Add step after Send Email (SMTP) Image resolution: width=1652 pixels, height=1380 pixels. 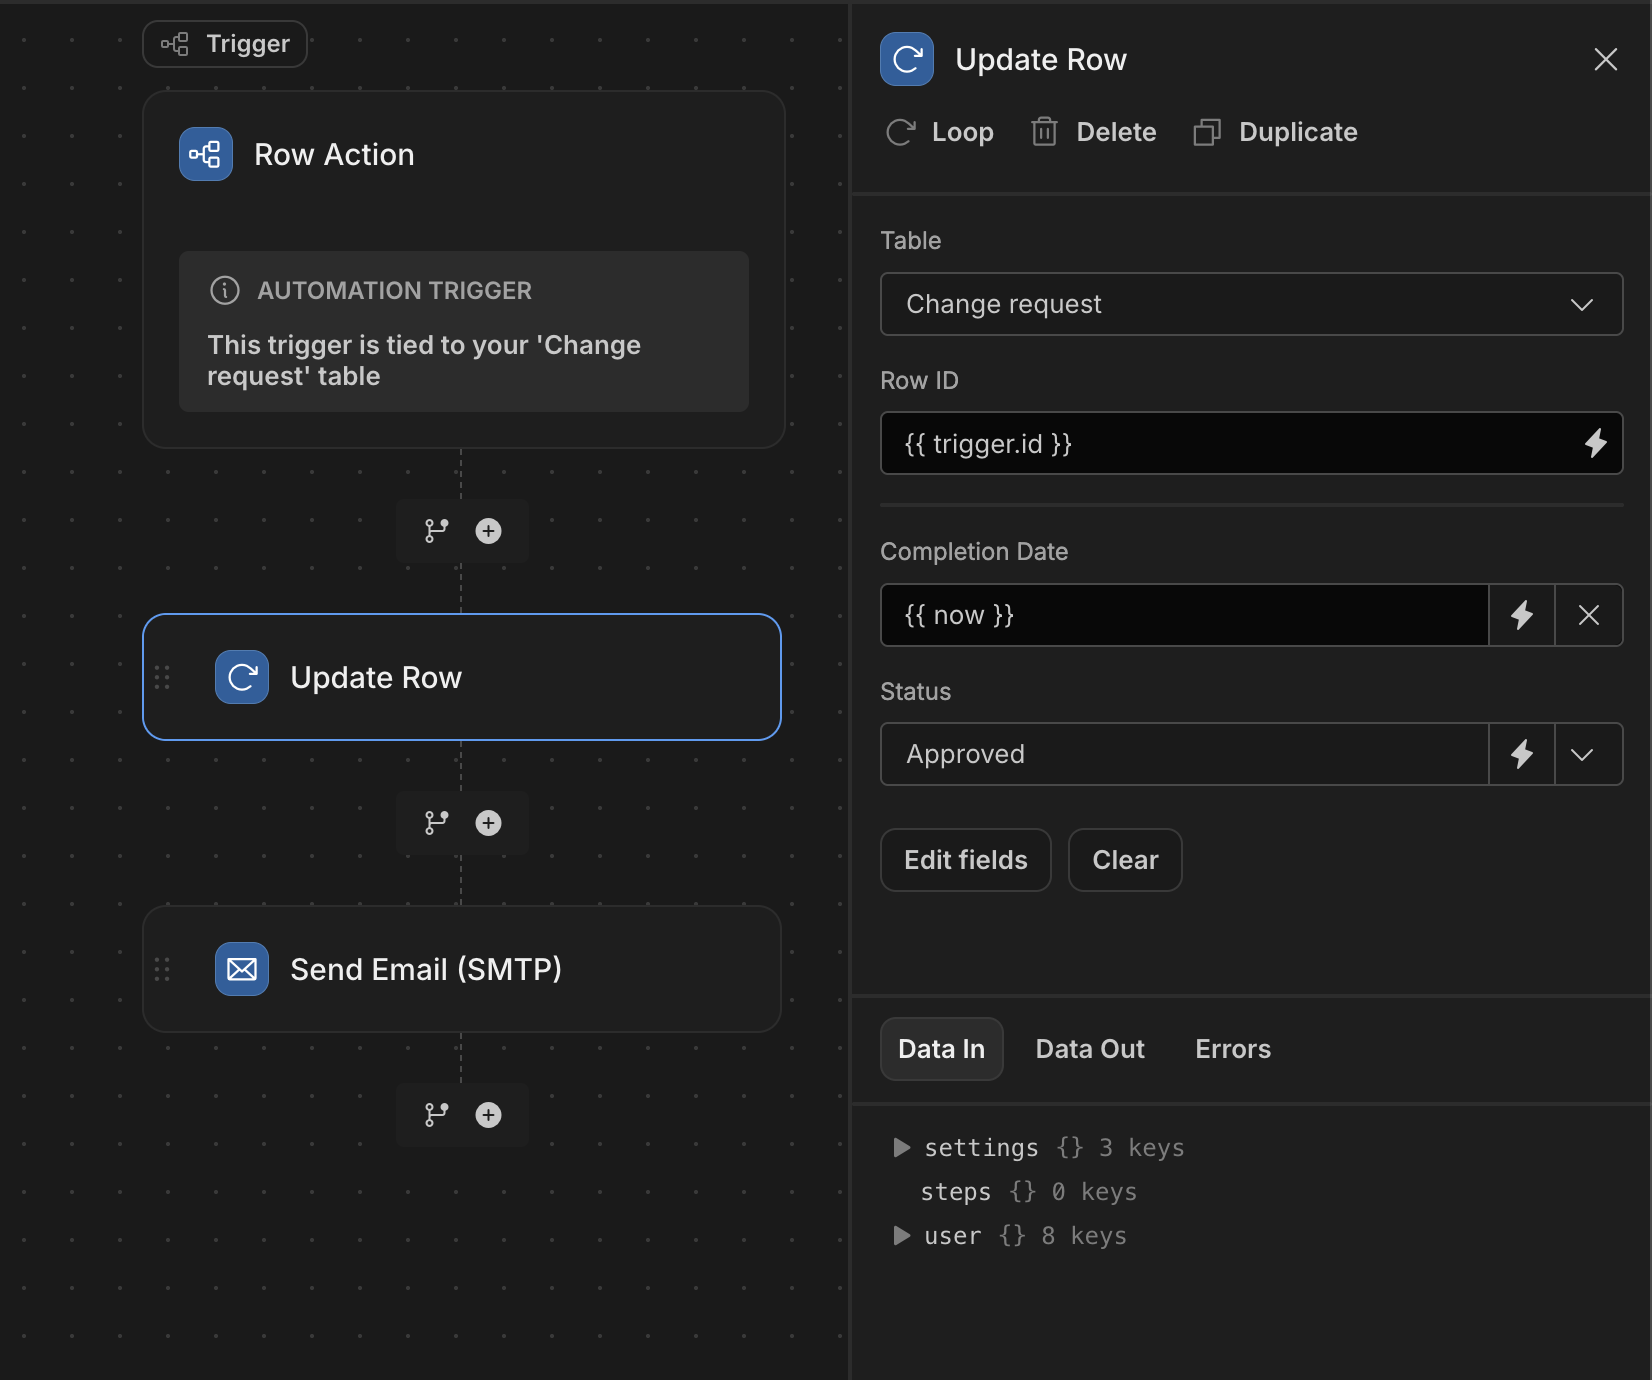point(488,1115)
